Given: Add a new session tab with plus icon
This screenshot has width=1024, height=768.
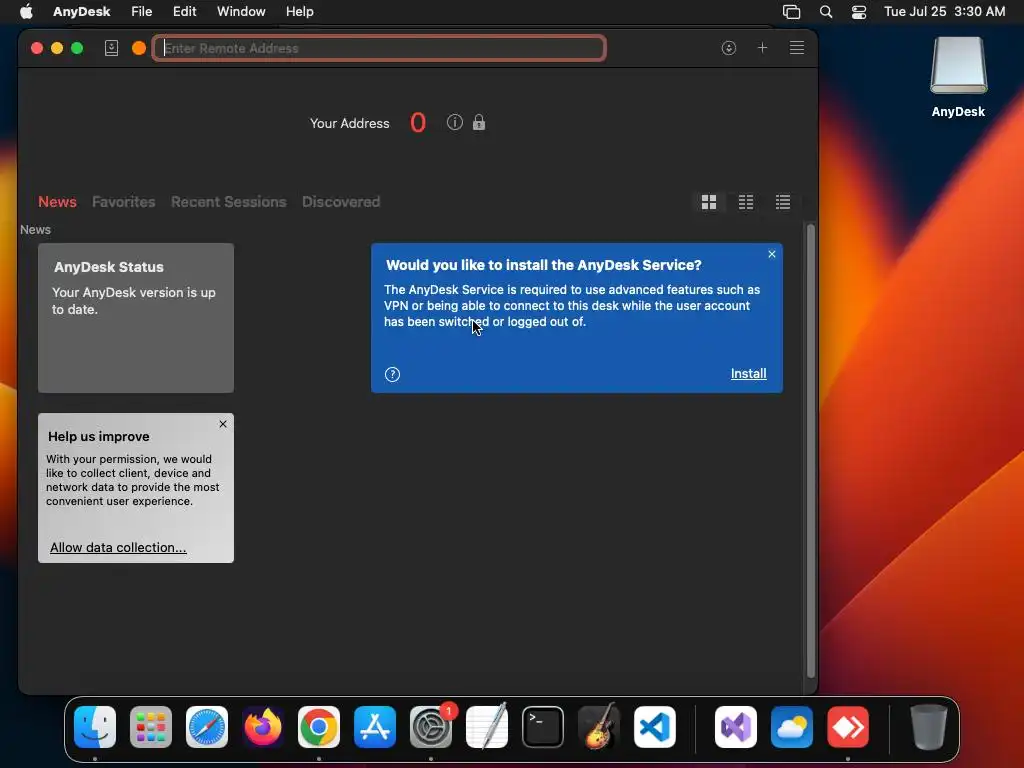Looking at the screenshot, I should pos(762,48).
